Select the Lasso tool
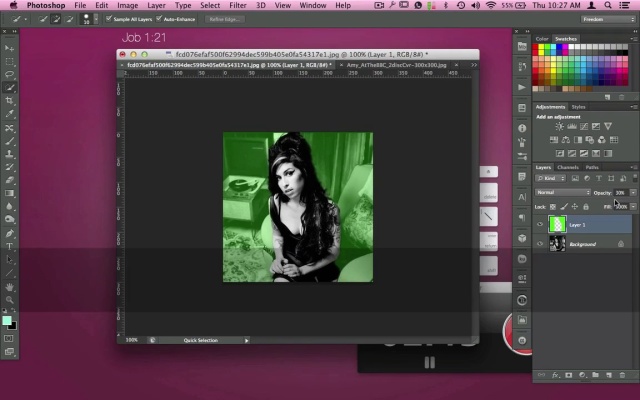Image resolution: width=640 pixels, height=400 pixels. (10, 74)
